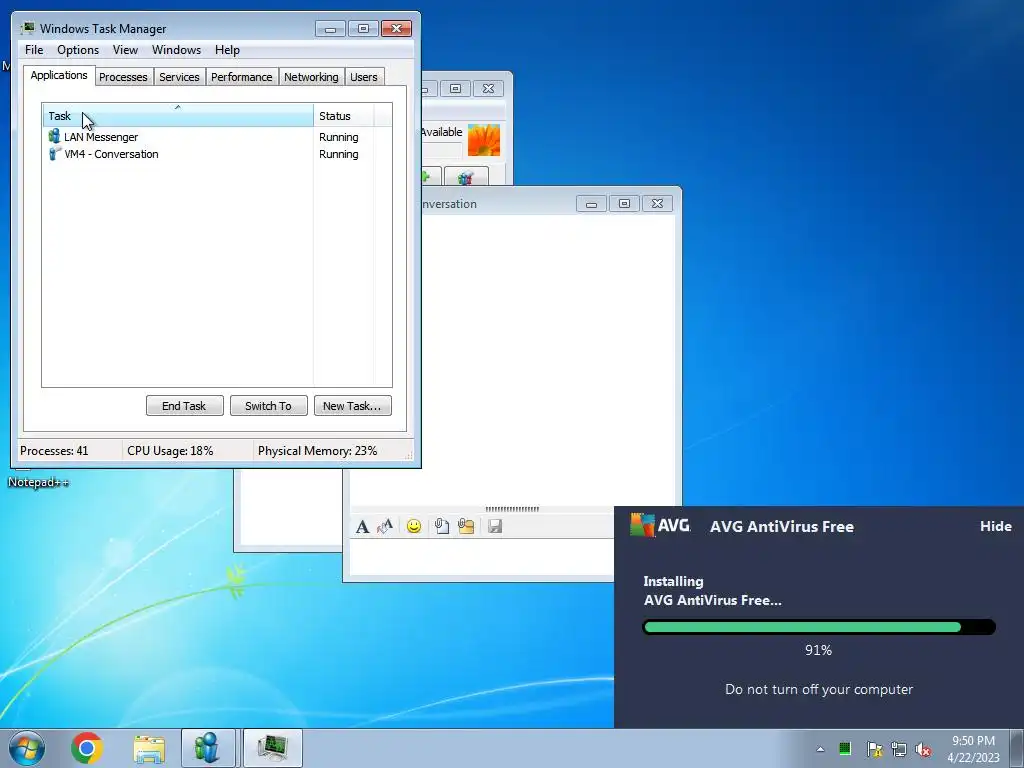
Task: Click the network tray icon
Action: (899, 749)
